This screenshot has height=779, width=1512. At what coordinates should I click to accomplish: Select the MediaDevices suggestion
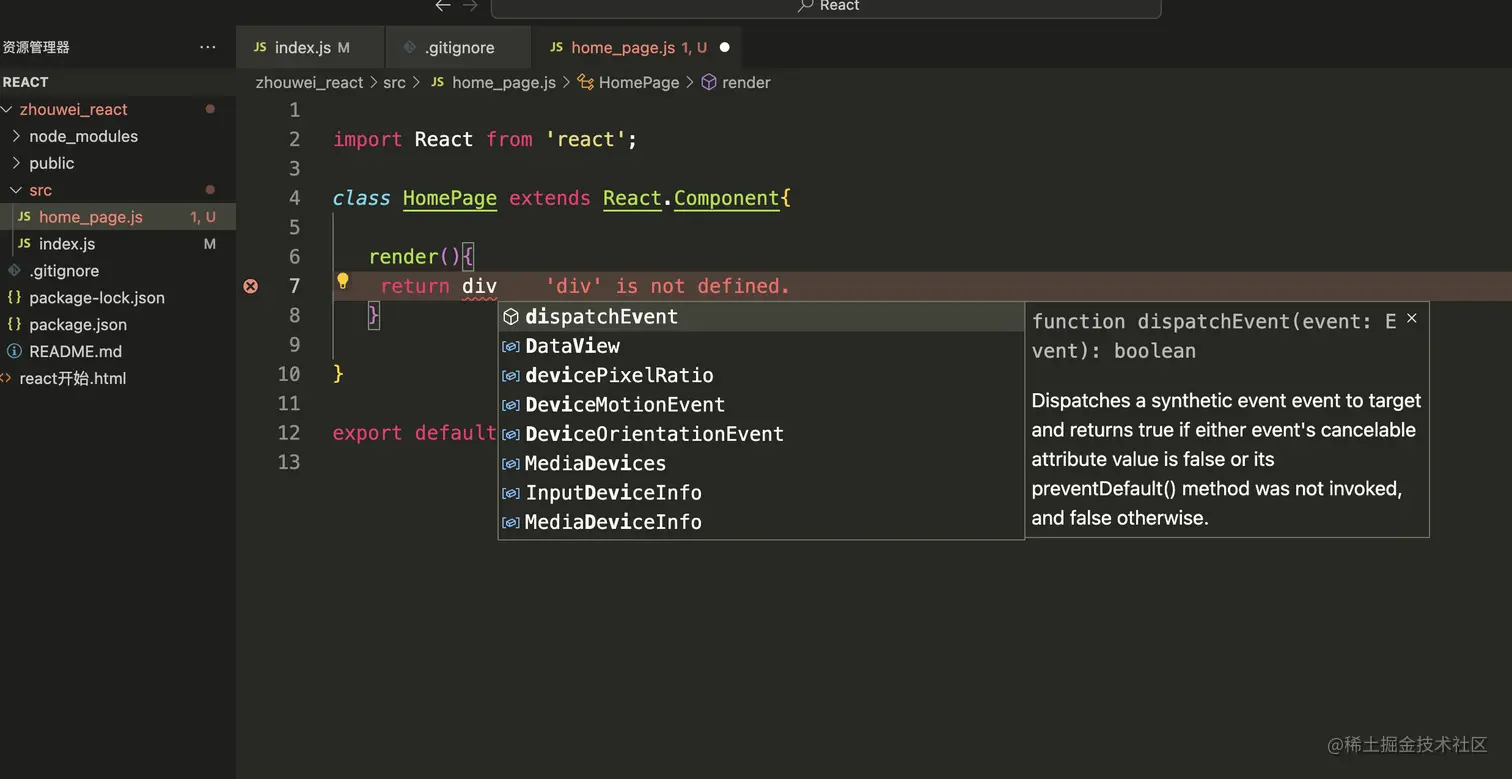[761, 463]
